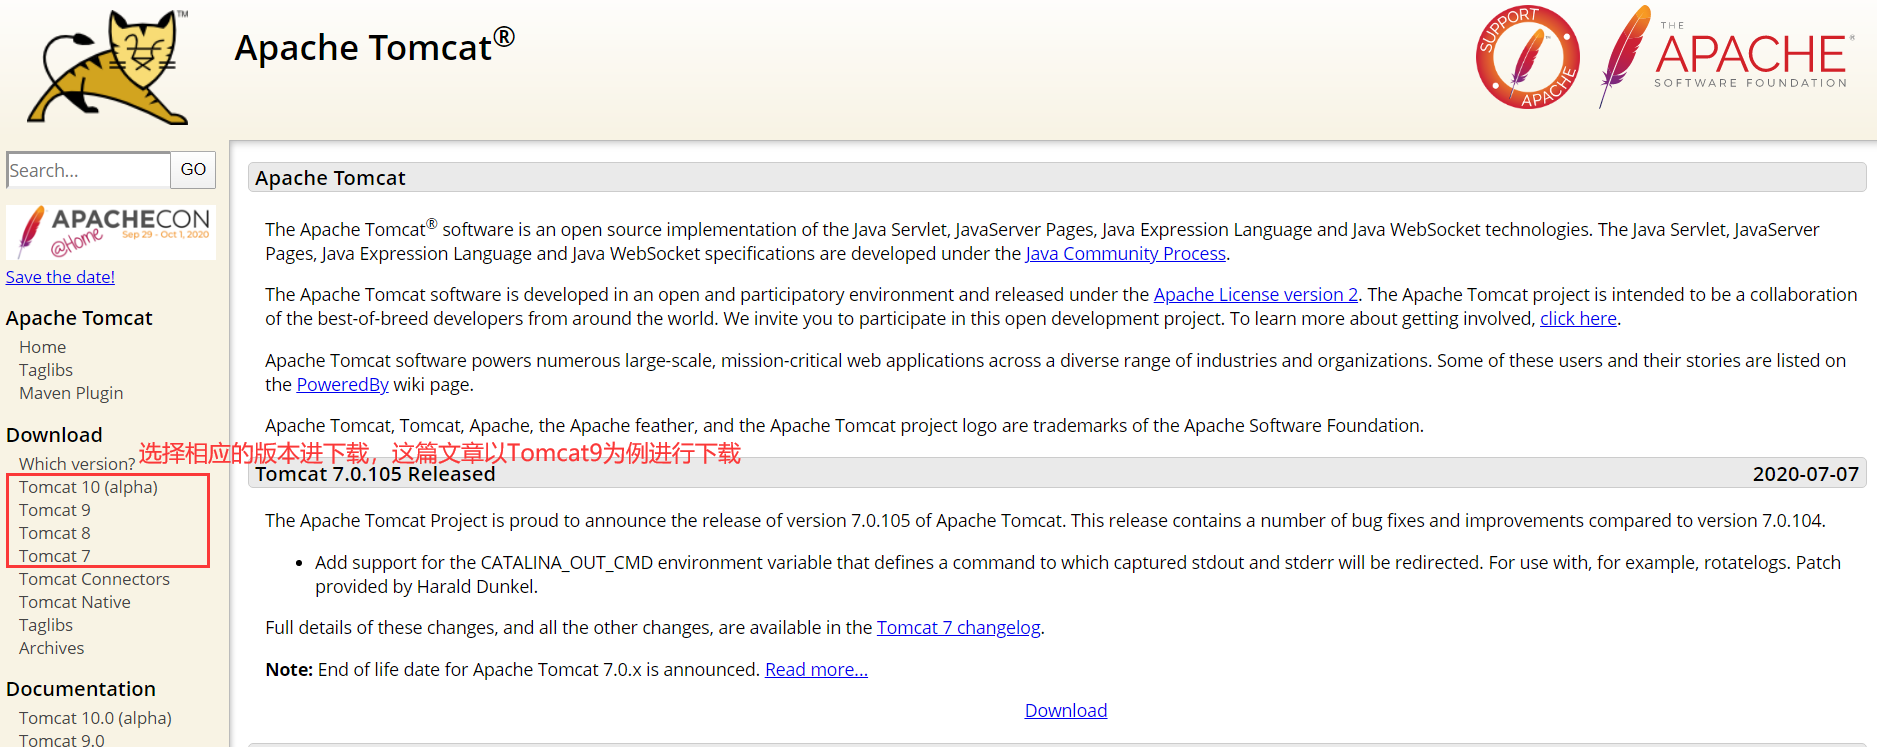Open Apache License version 2 link
The height and width of the screenshot is (747, 1877).
(1256, 295)
